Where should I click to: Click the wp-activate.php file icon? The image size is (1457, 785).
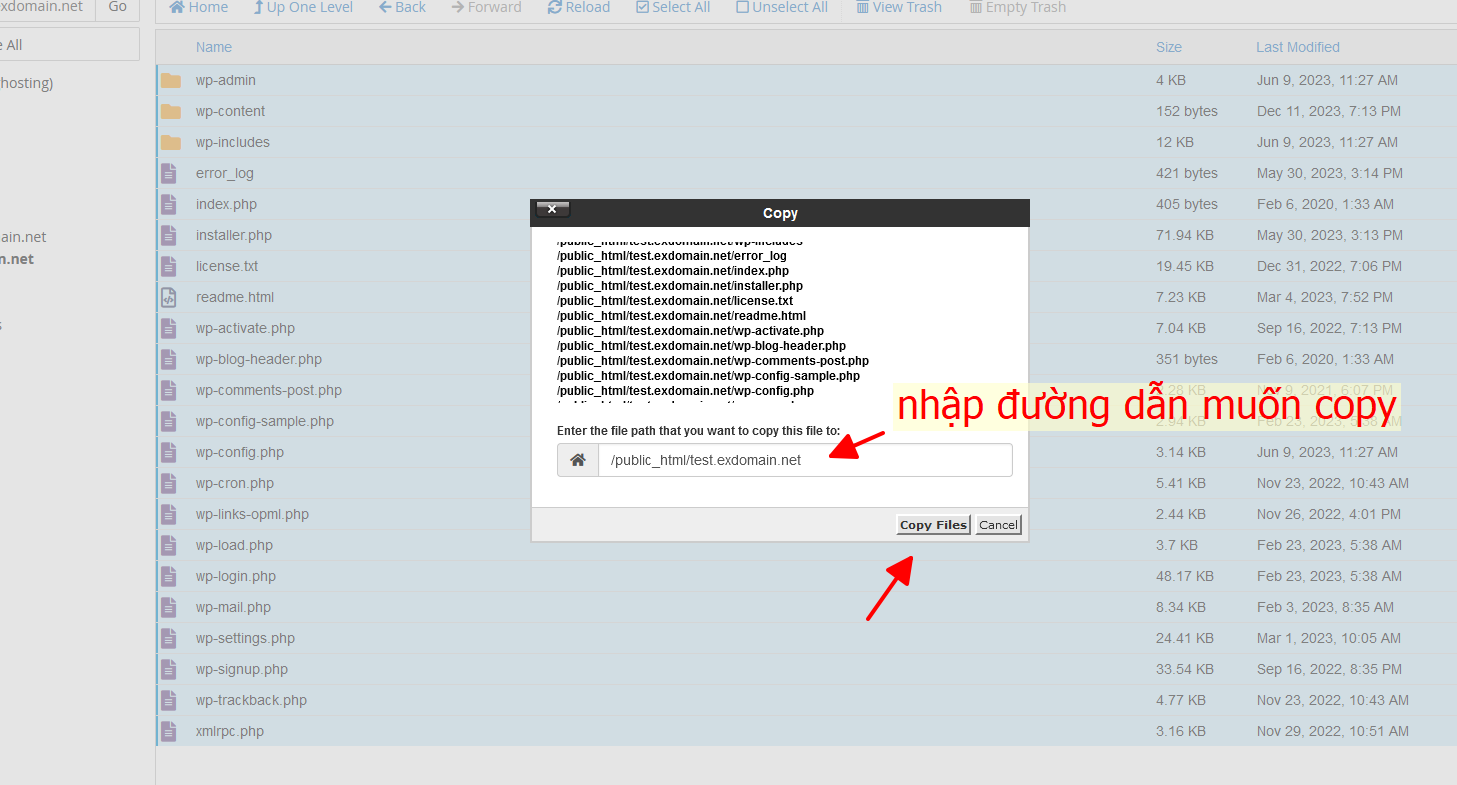169,328
